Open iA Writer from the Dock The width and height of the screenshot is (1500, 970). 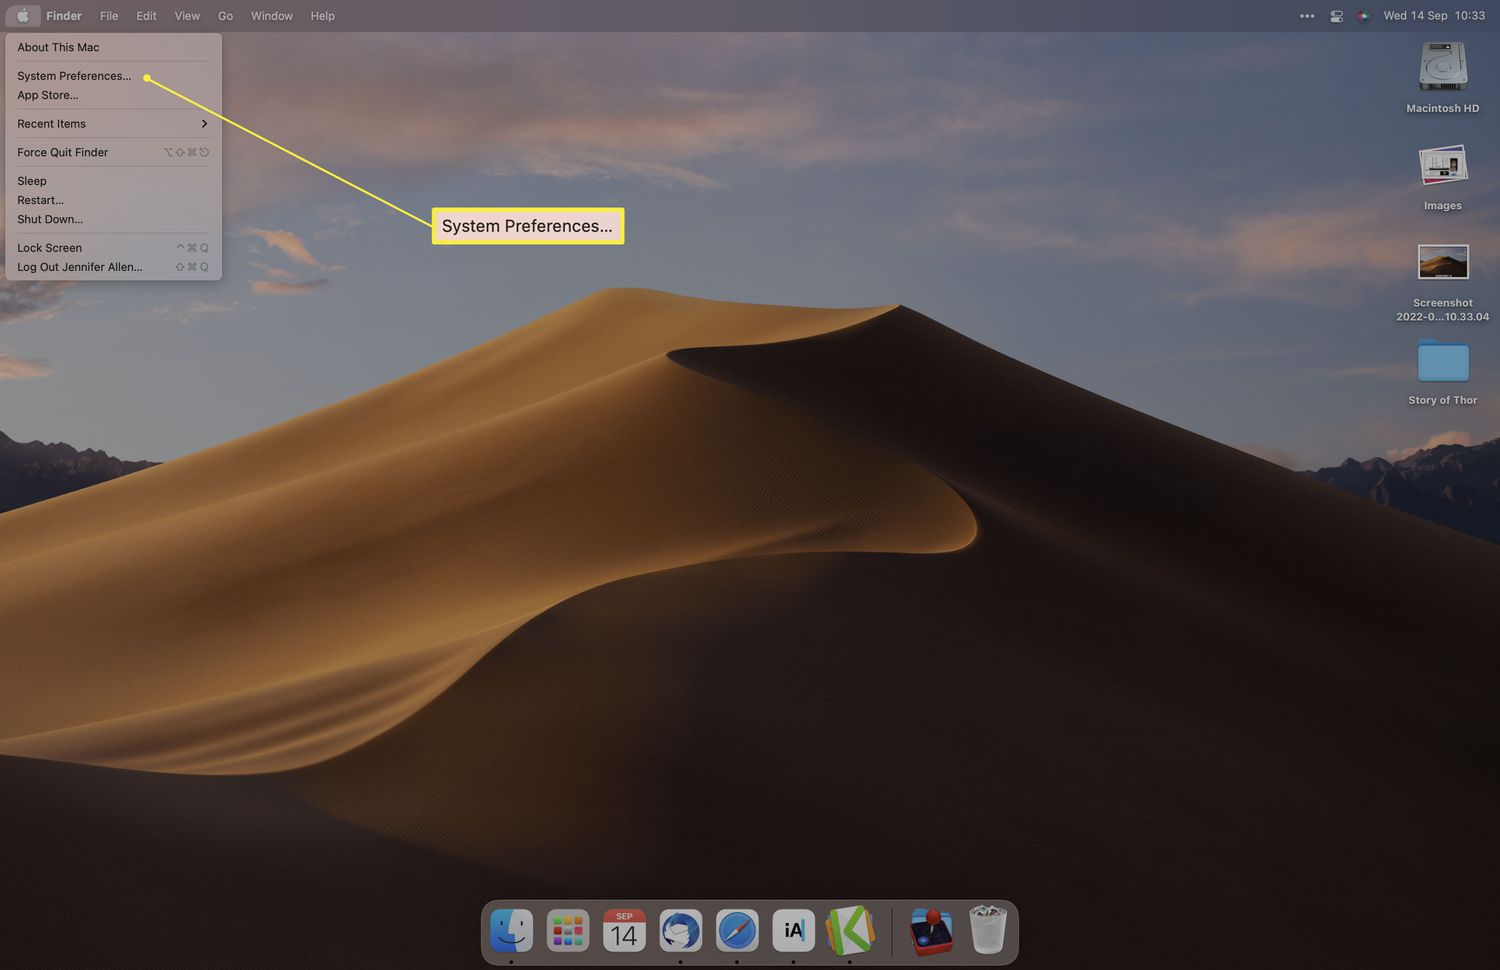(x=793, y=931)
